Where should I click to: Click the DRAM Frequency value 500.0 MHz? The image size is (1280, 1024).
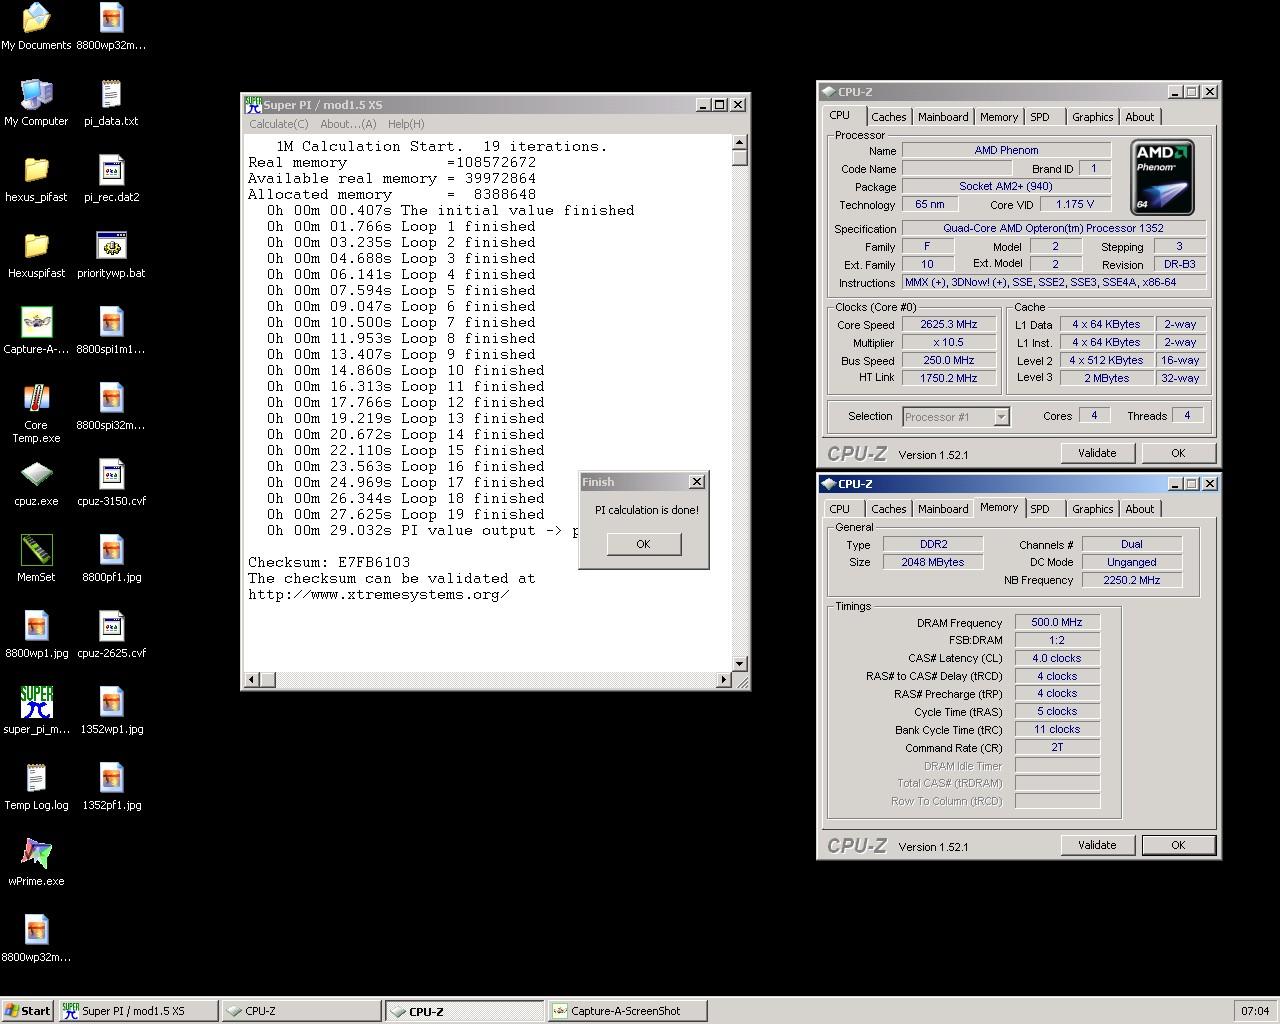coord(1057,622)
